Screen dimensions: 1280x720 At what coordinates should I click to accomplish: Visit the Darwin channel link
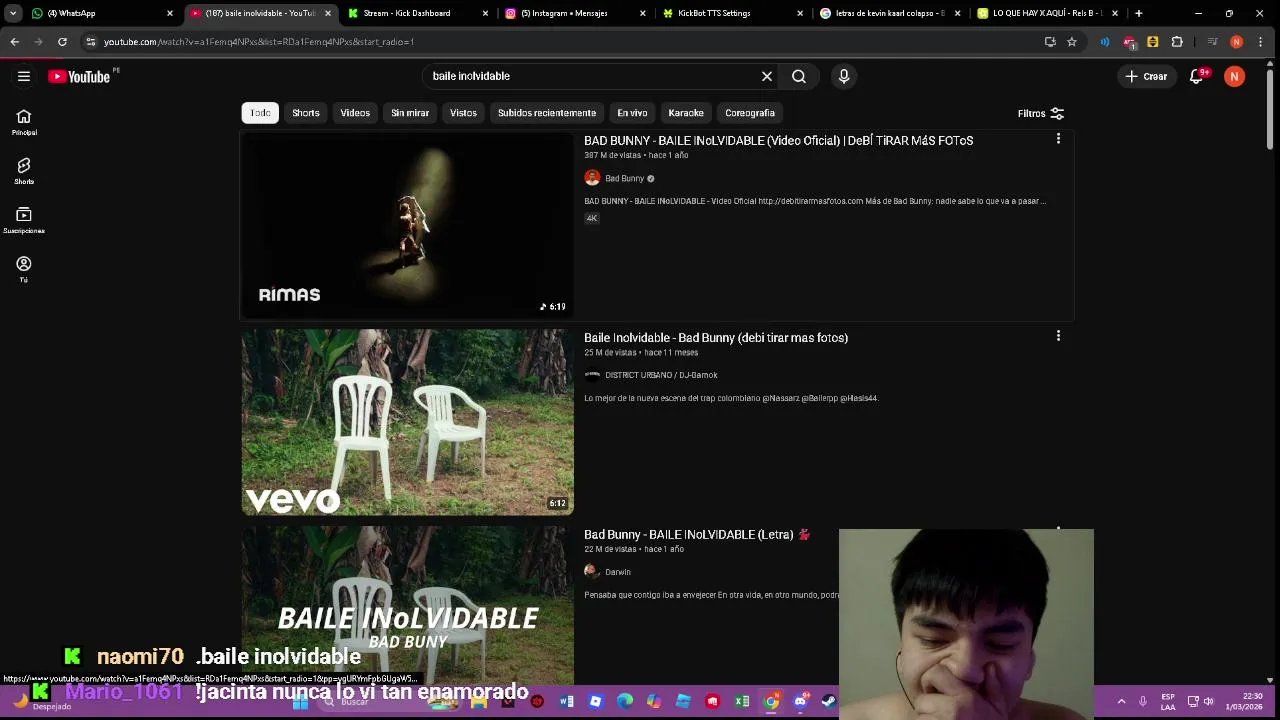click(617, 572)
